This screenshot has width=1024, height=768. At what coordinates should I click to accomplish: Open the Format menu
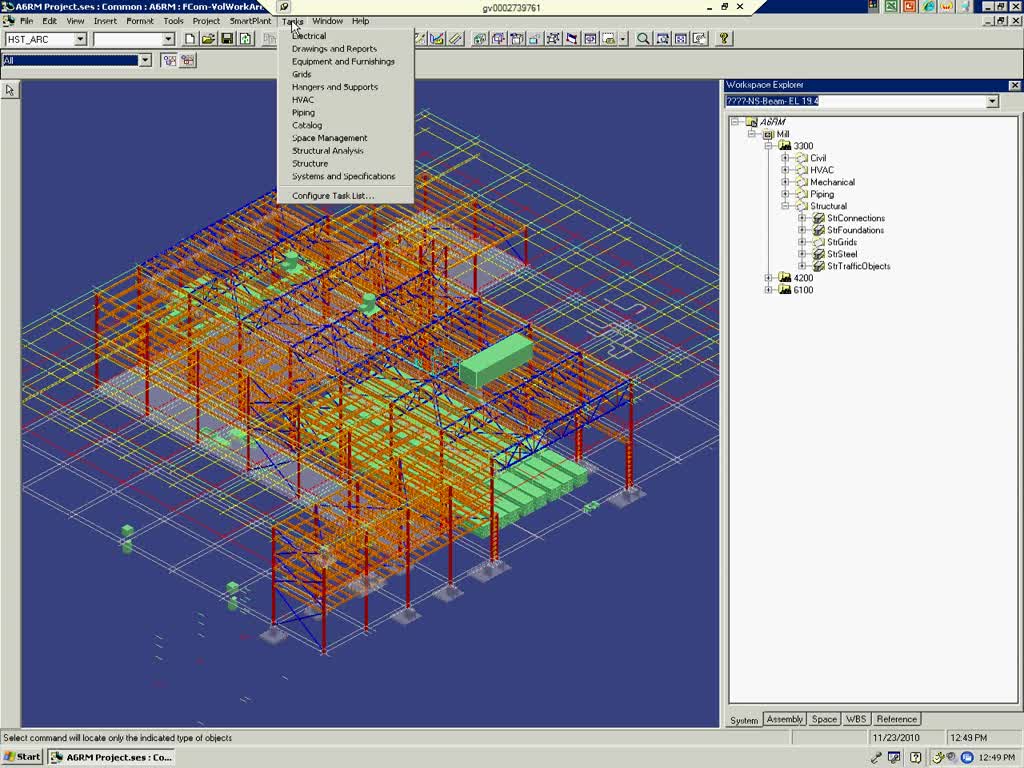140,21
